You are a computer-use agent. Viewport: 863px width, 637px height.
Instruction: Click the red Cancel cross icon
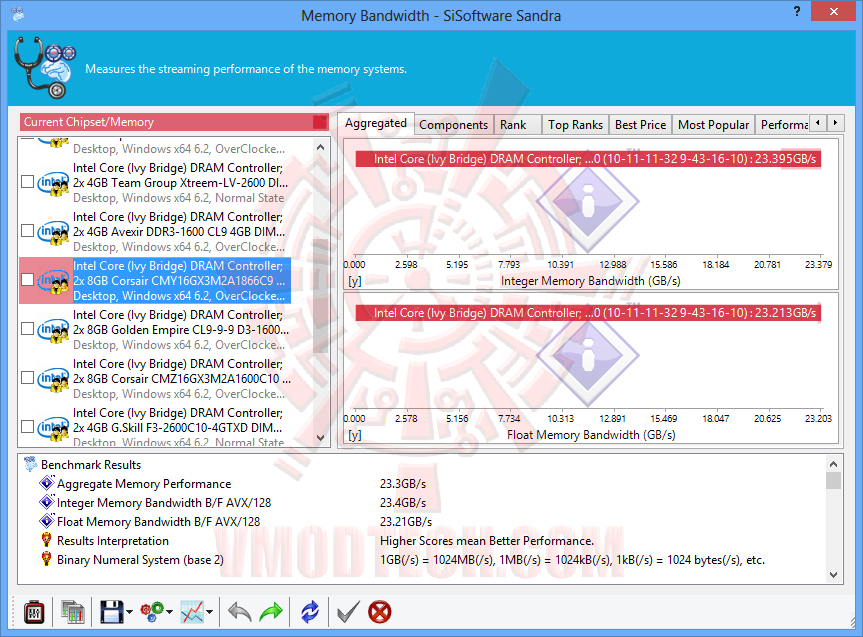(380, 612)
